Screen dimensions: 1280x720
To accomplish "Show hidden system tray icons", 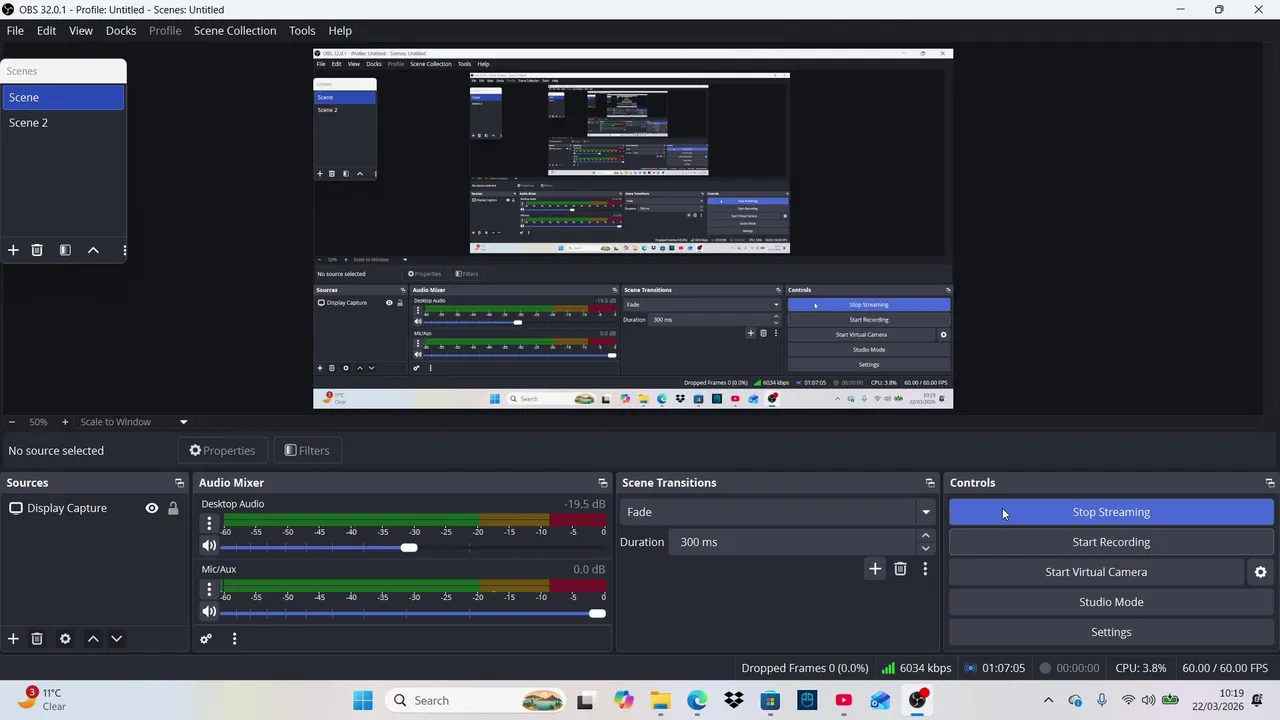I will pyautogui.click(x=1048, y=700).
